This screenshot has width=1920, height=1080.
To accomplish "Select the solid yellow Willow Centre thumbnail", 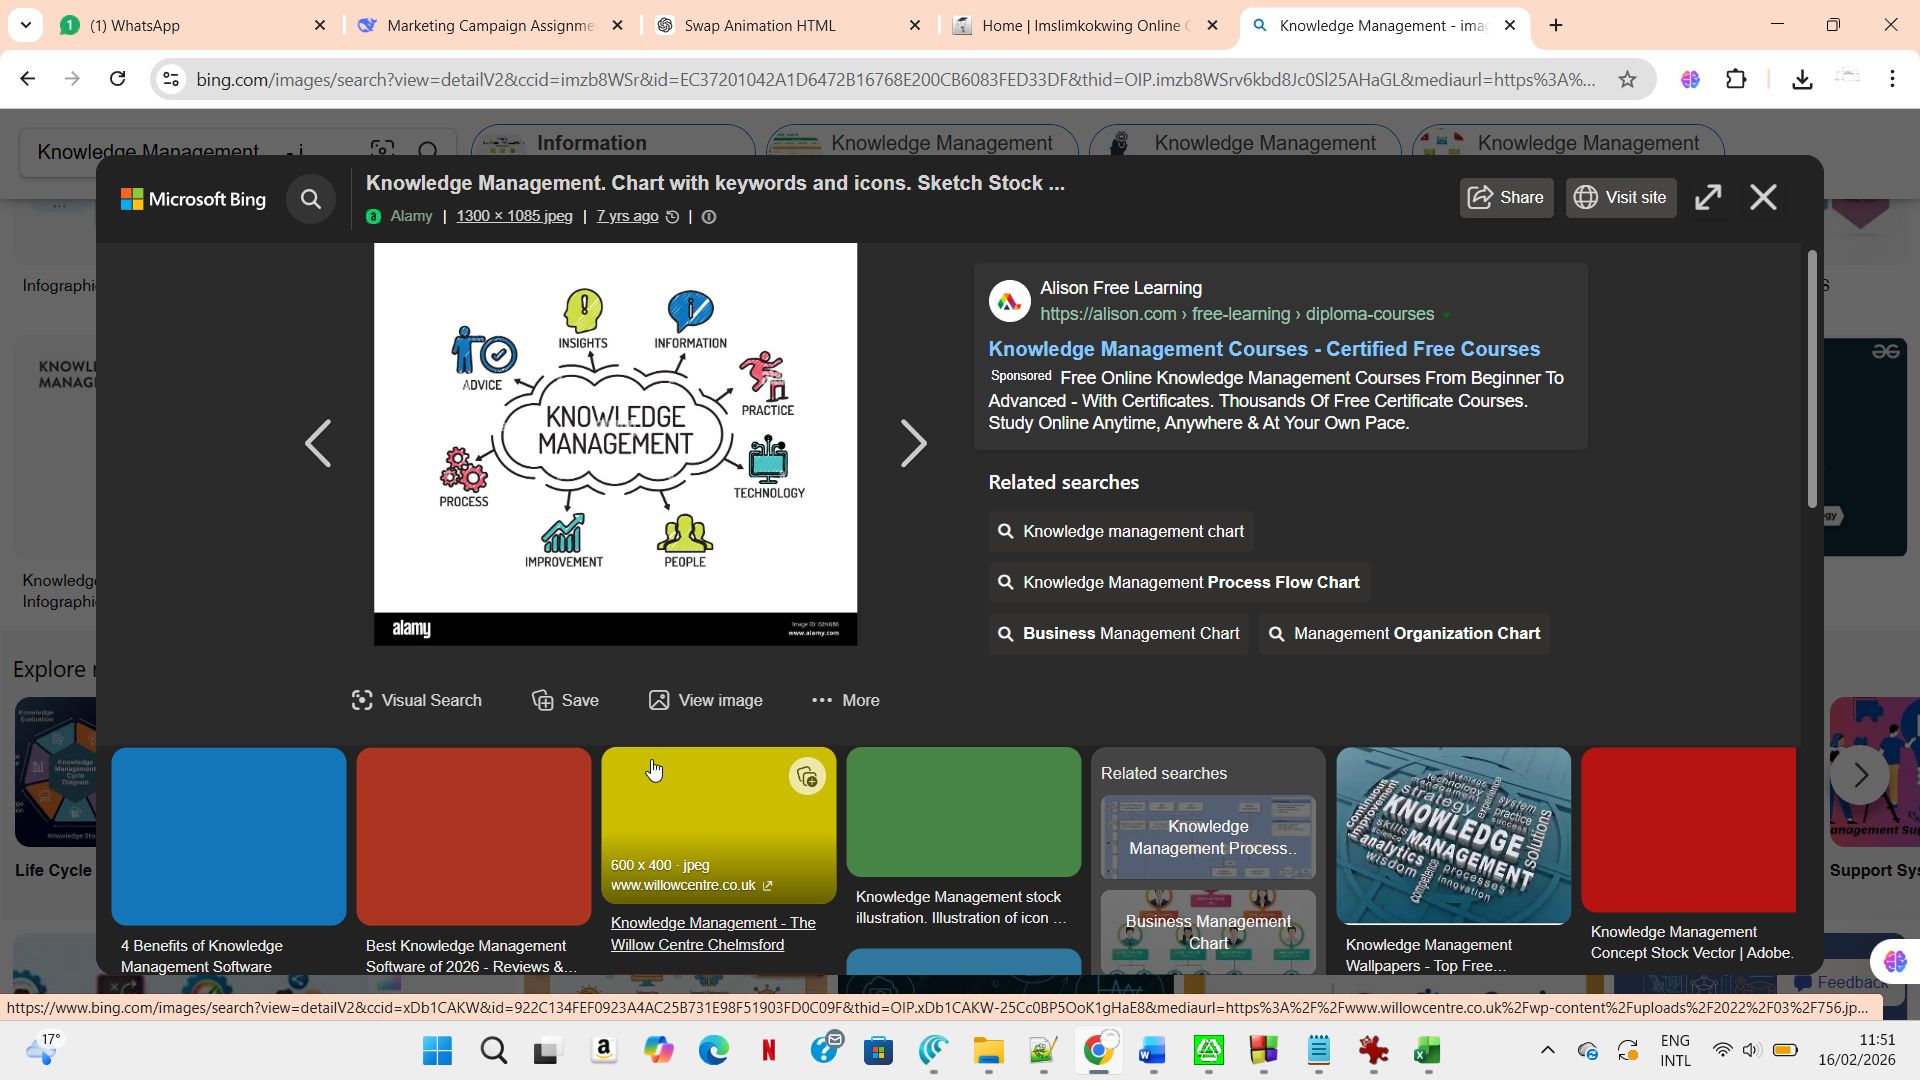I will point(700,815).
